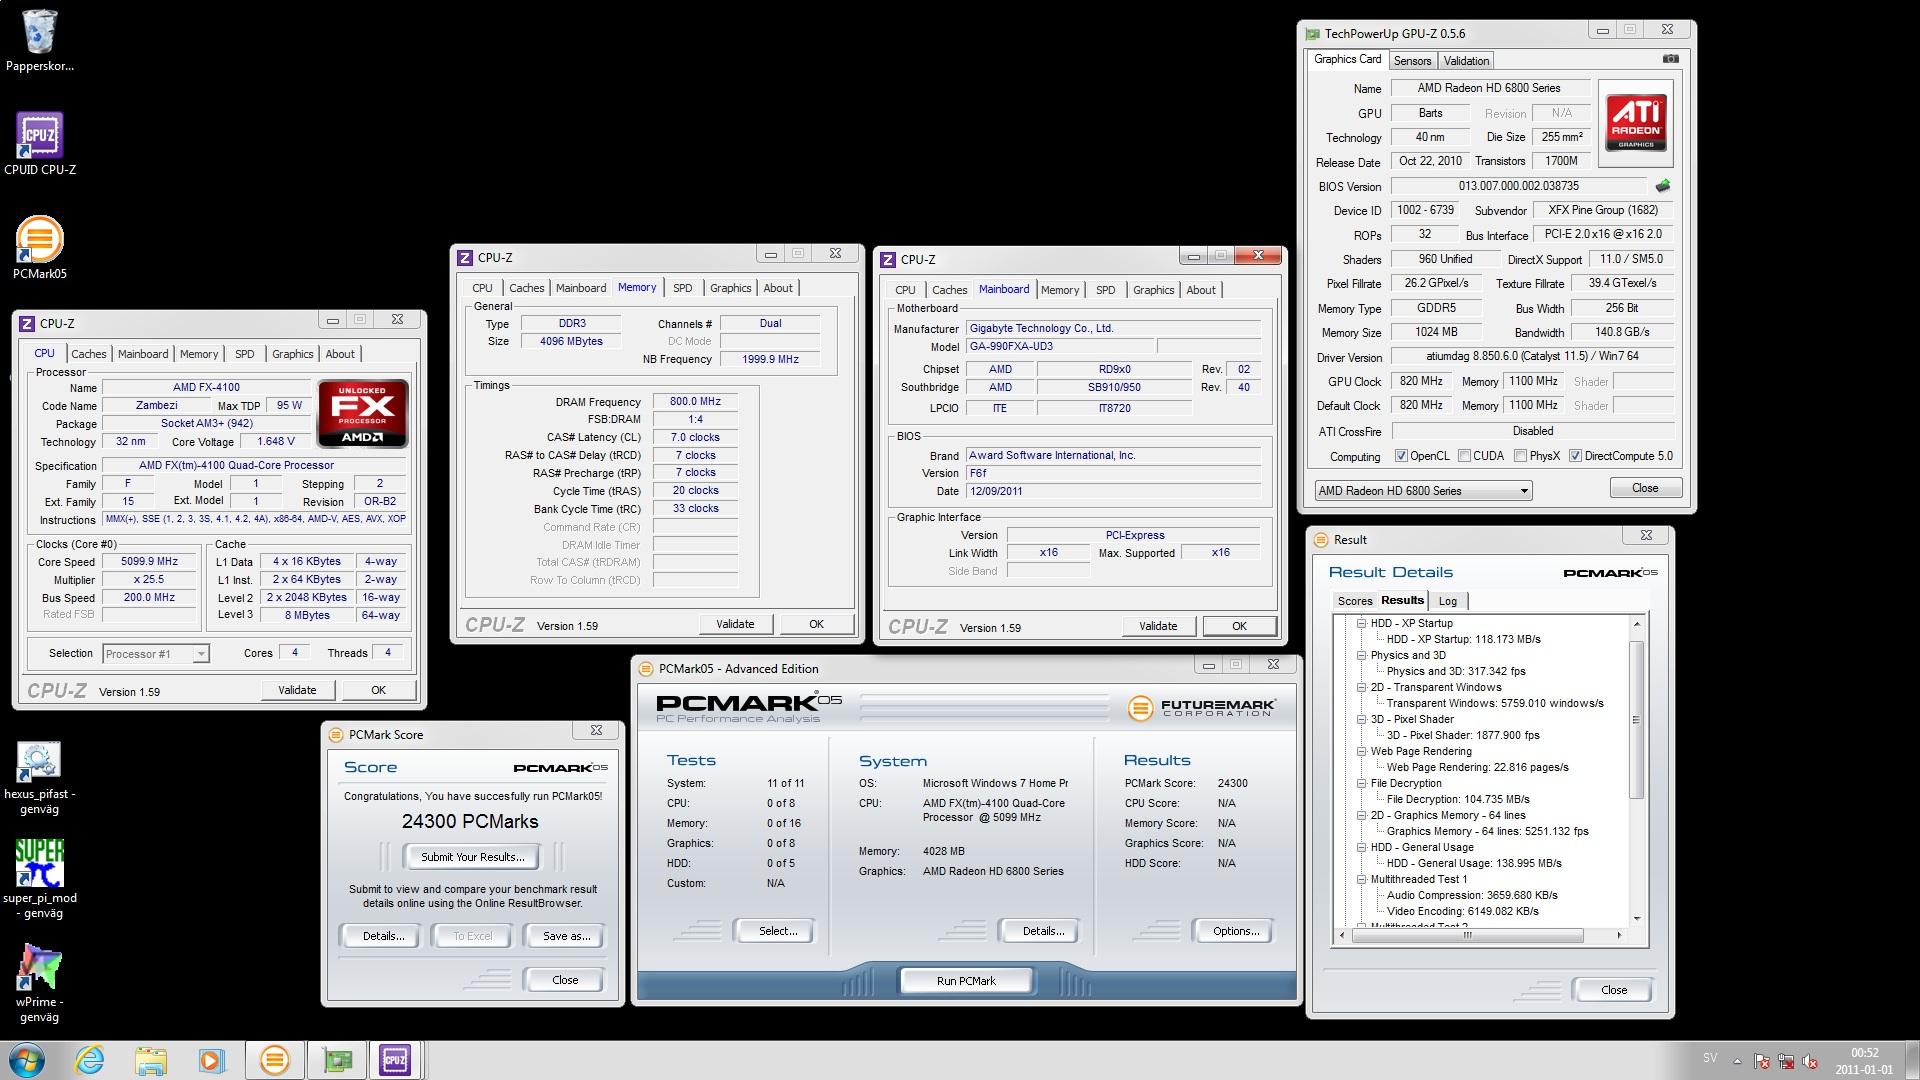
Task: Click Details... button under System in PCMark05
Action: pos(1042,931)
